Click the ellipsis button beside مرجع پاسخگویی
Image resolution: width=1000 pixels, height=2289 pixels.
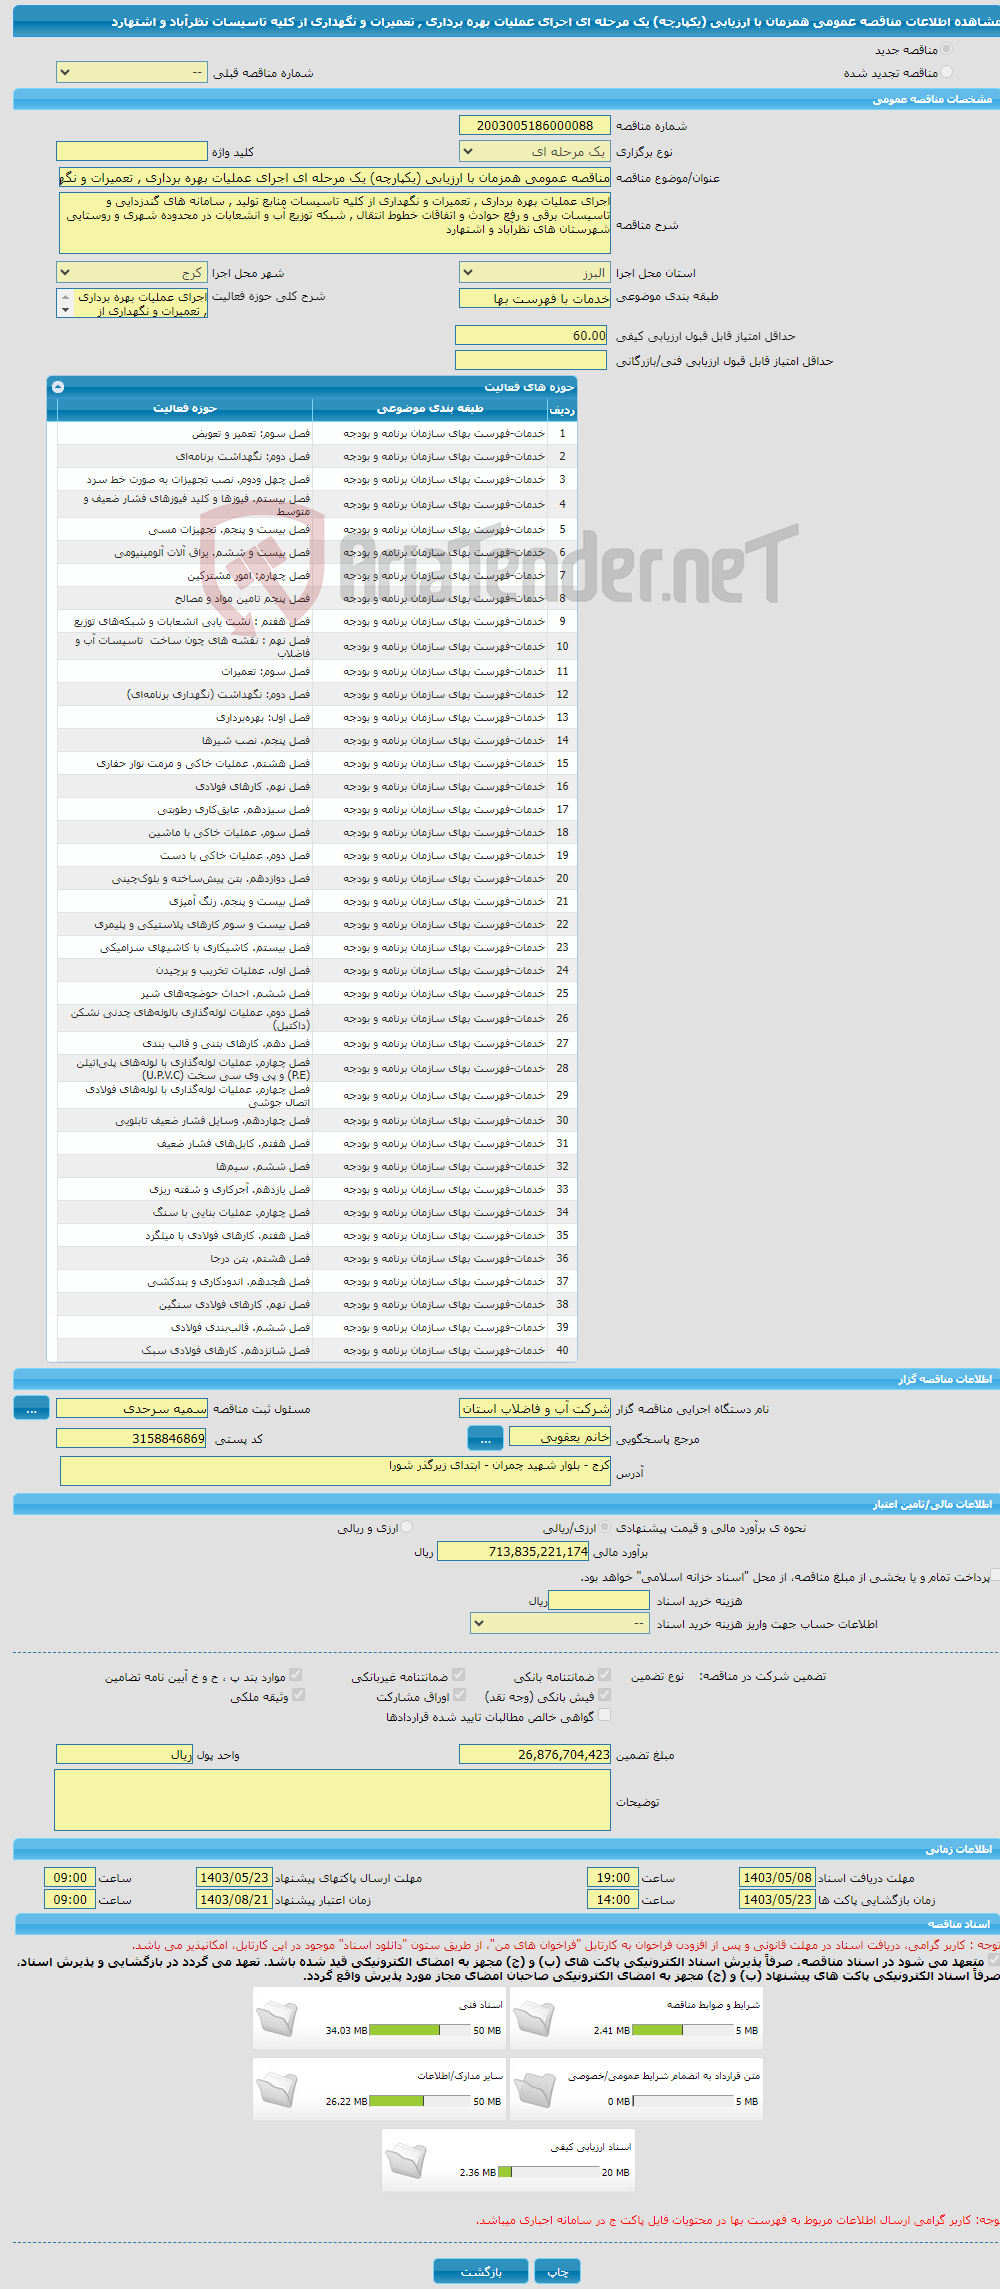click(x=486, y=1438)
